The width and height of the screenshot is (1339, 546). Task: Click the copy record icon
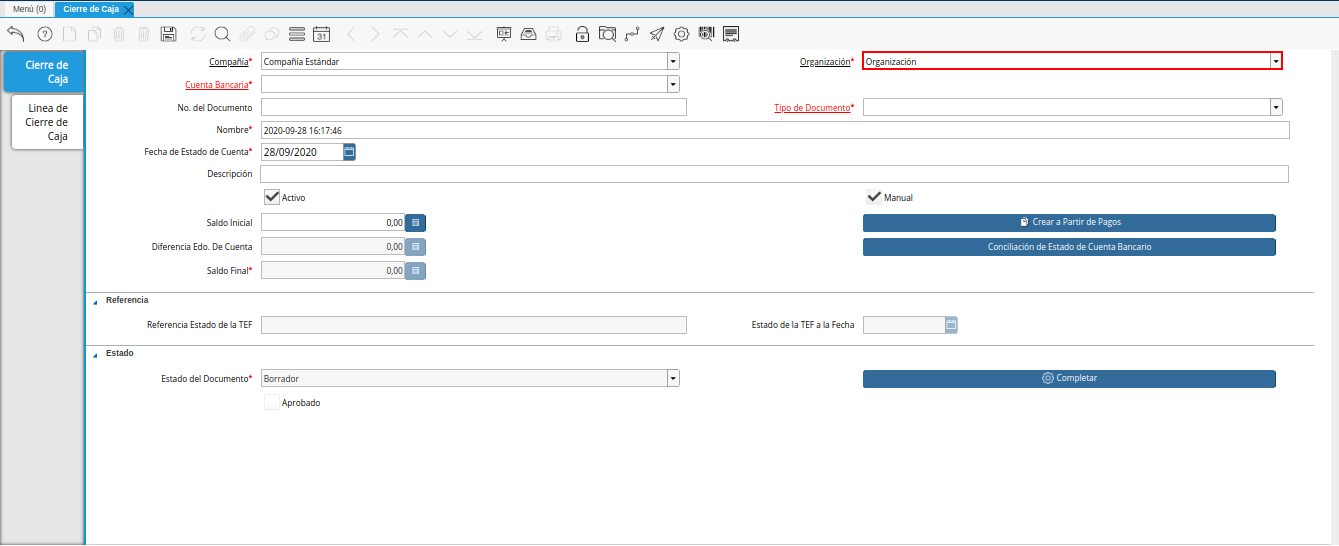[x=94, y=34]
